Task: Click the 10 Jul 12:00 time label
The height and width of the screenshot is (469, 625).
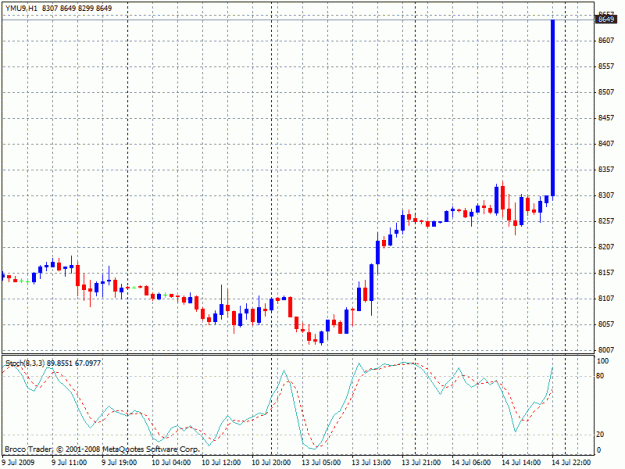Action: (x=221, y=462)
